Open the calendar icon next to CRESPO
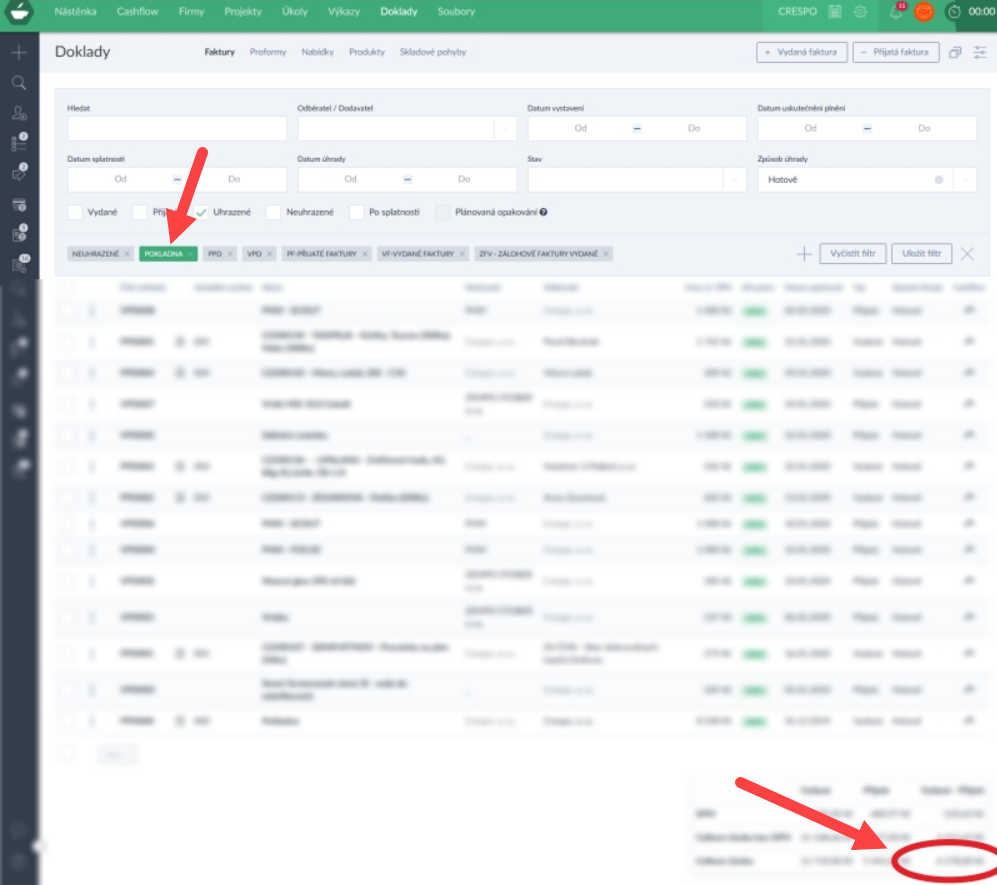Screen dimensions: 997x885 tap(834, 12)
